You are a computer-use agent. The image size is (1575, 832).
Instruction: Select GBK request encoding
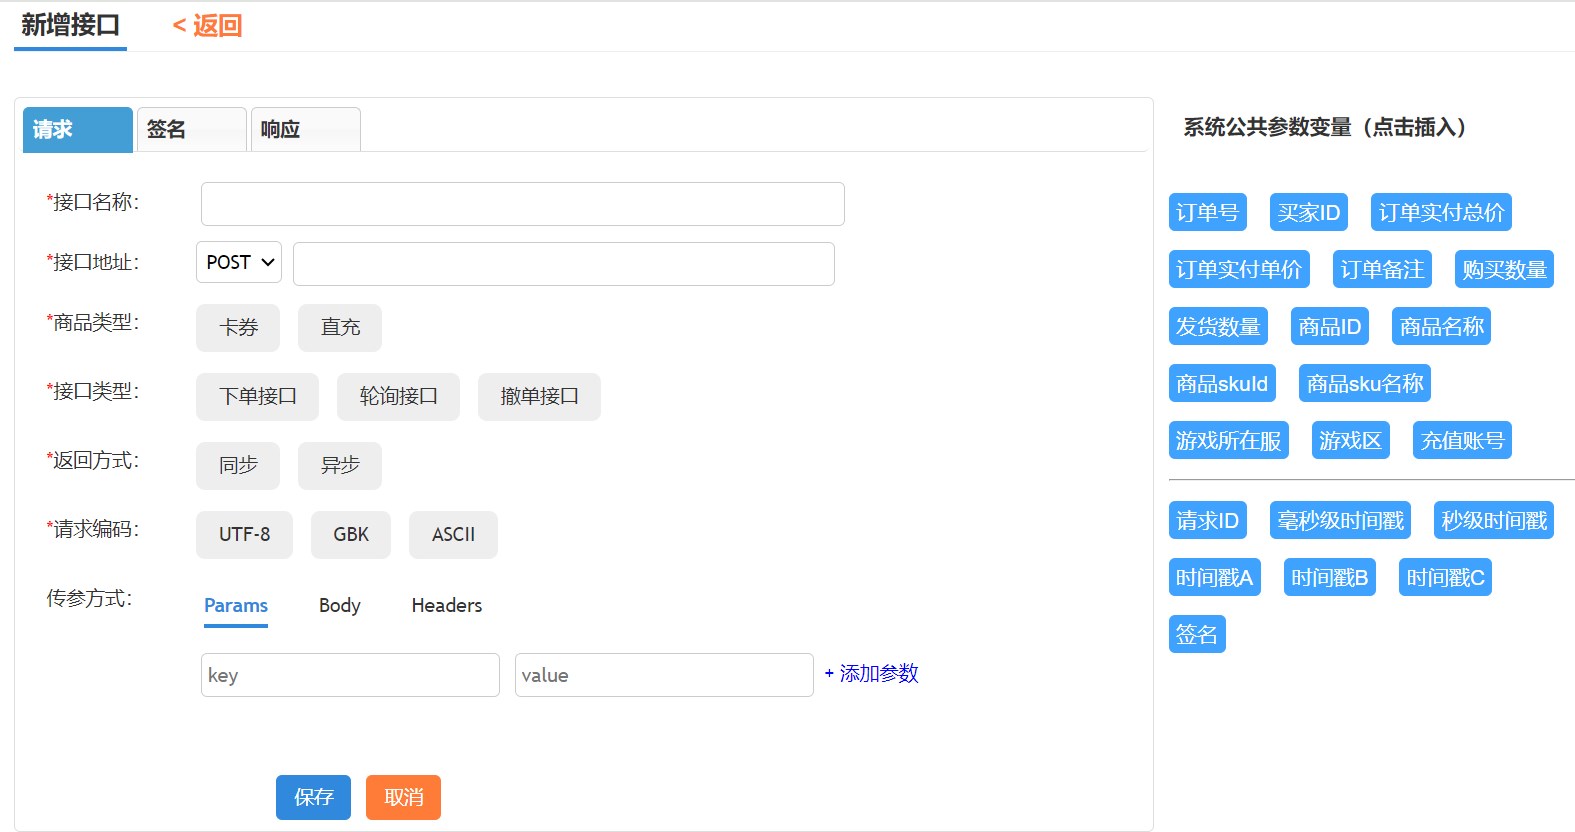click(x=350, y=535)
